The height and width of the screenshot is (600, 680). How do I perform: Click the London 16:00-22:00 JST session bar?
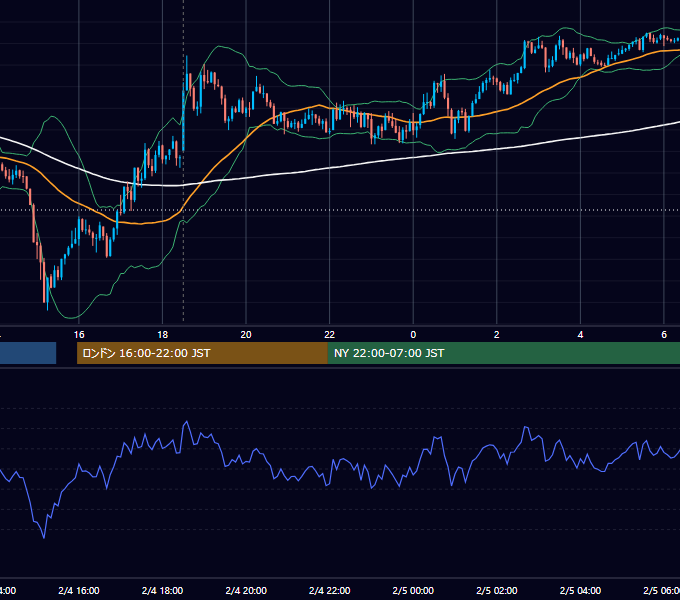pyautogui.click(x=202, y=353)
